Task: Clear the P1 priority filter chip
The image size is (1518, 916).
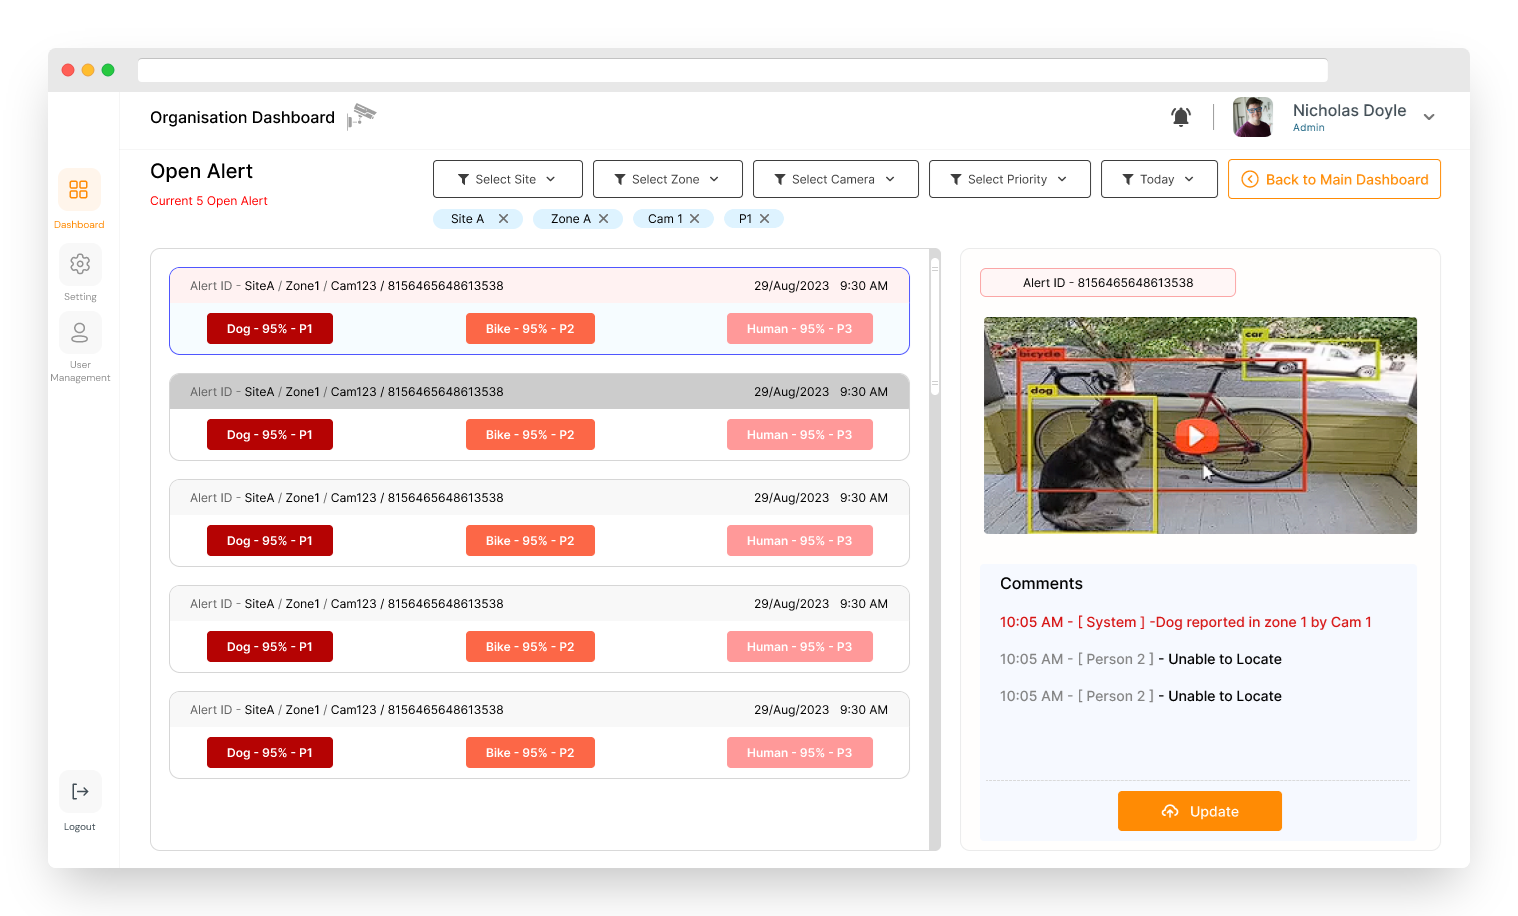Action: pyautogui.click(x=764, y=219)
